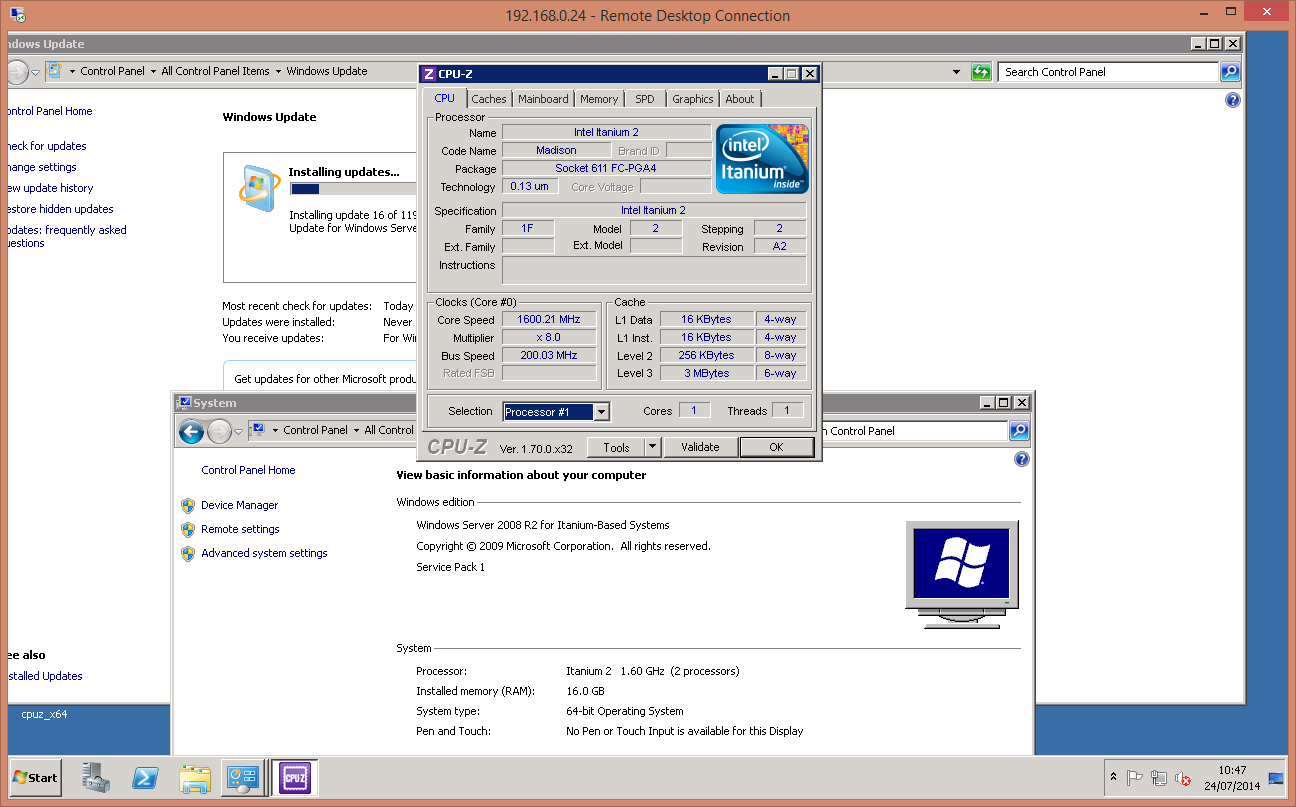Open Remote settings in System window

[240, 529]
